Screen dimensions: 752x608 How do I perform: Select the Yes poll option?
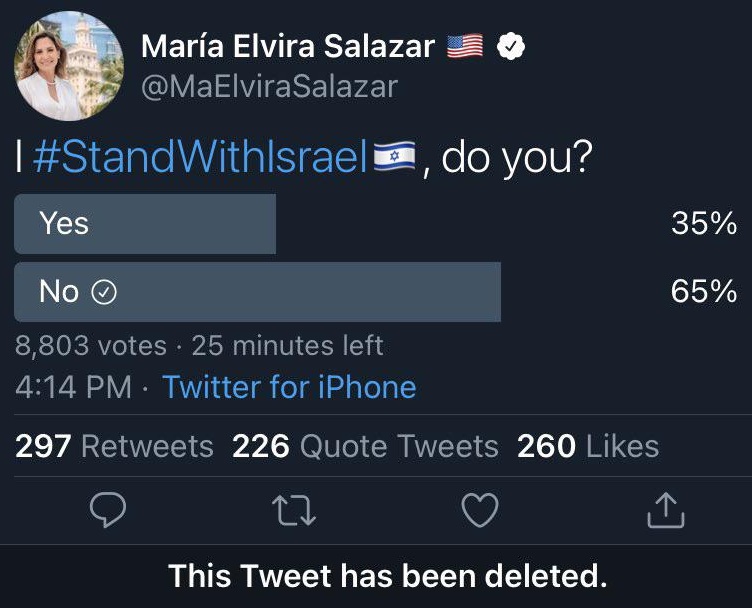coord(145,224)
